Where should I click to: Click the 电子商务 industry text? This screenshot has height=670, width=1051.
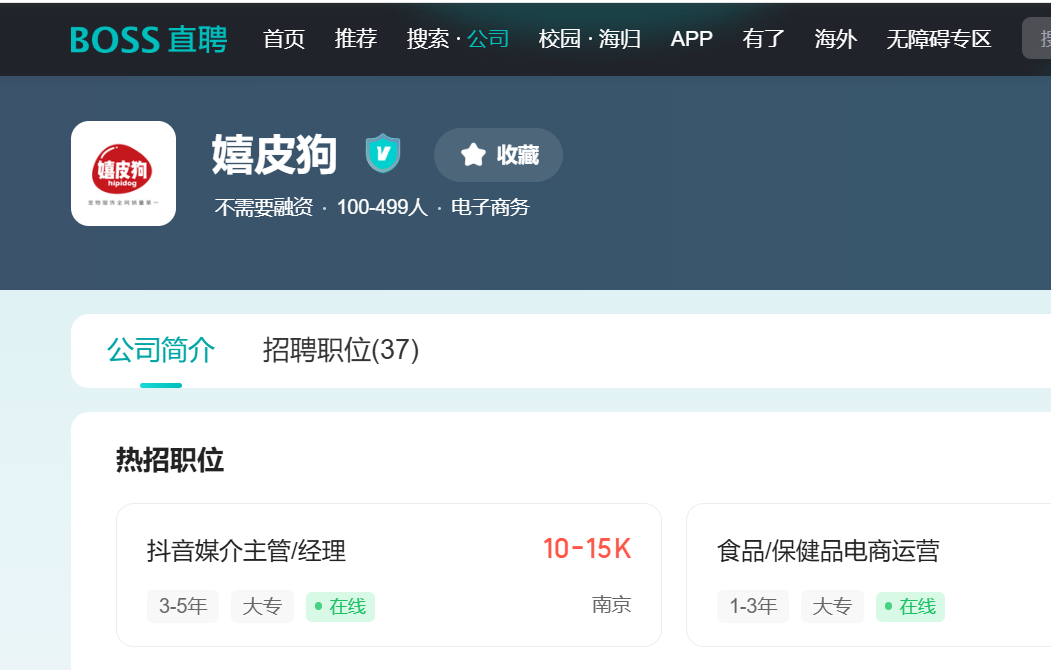pos(490,207)
